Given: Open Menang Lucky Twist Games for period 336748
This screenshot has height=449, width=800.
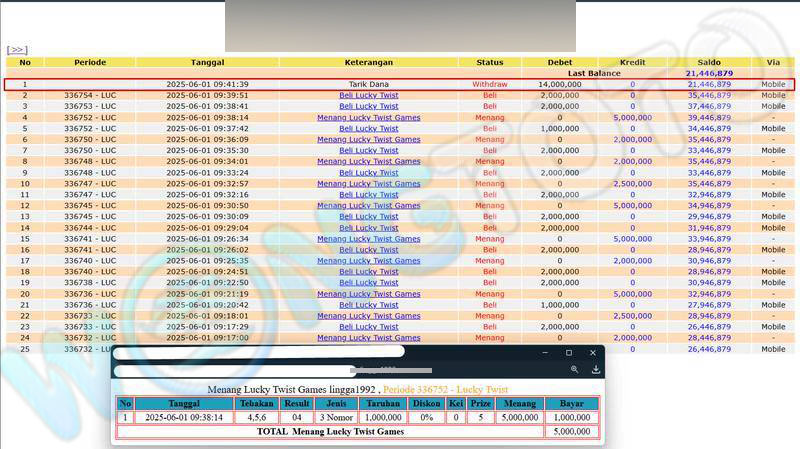Looking at the screenshot, I should [x=368, y=162].
